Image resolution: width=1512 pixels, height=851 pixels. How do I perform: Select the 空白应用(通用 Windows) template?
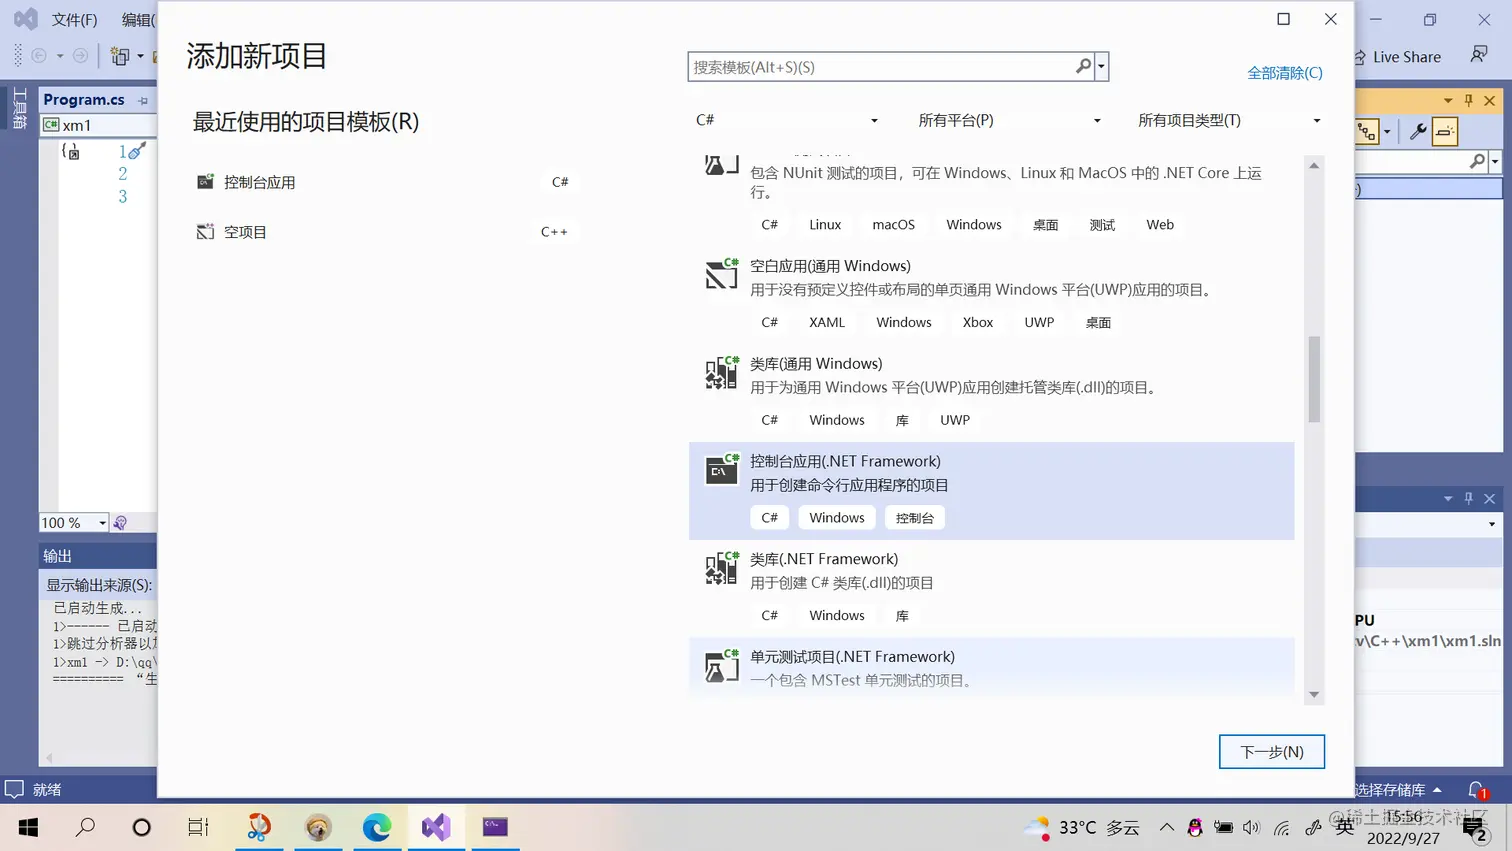(x=991, y=294)
